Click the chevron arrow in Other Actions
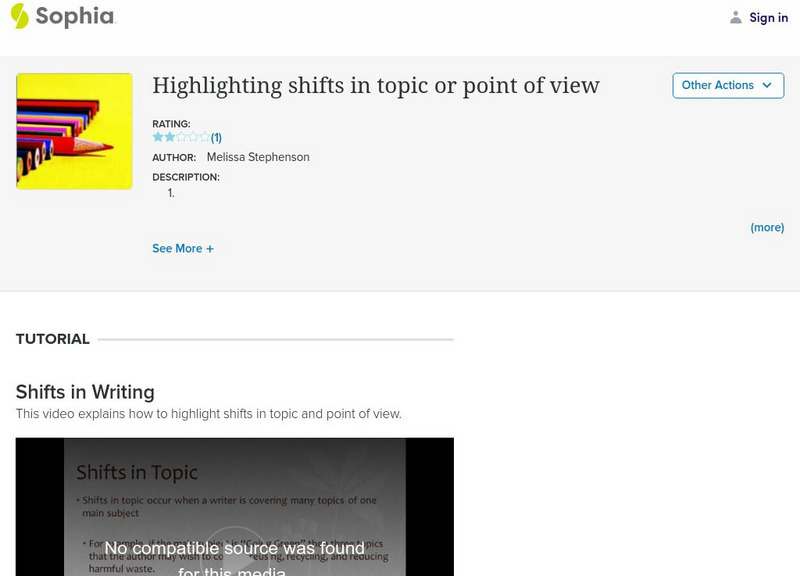The height and width of the screenshot is (576, 800). (767, 85)
